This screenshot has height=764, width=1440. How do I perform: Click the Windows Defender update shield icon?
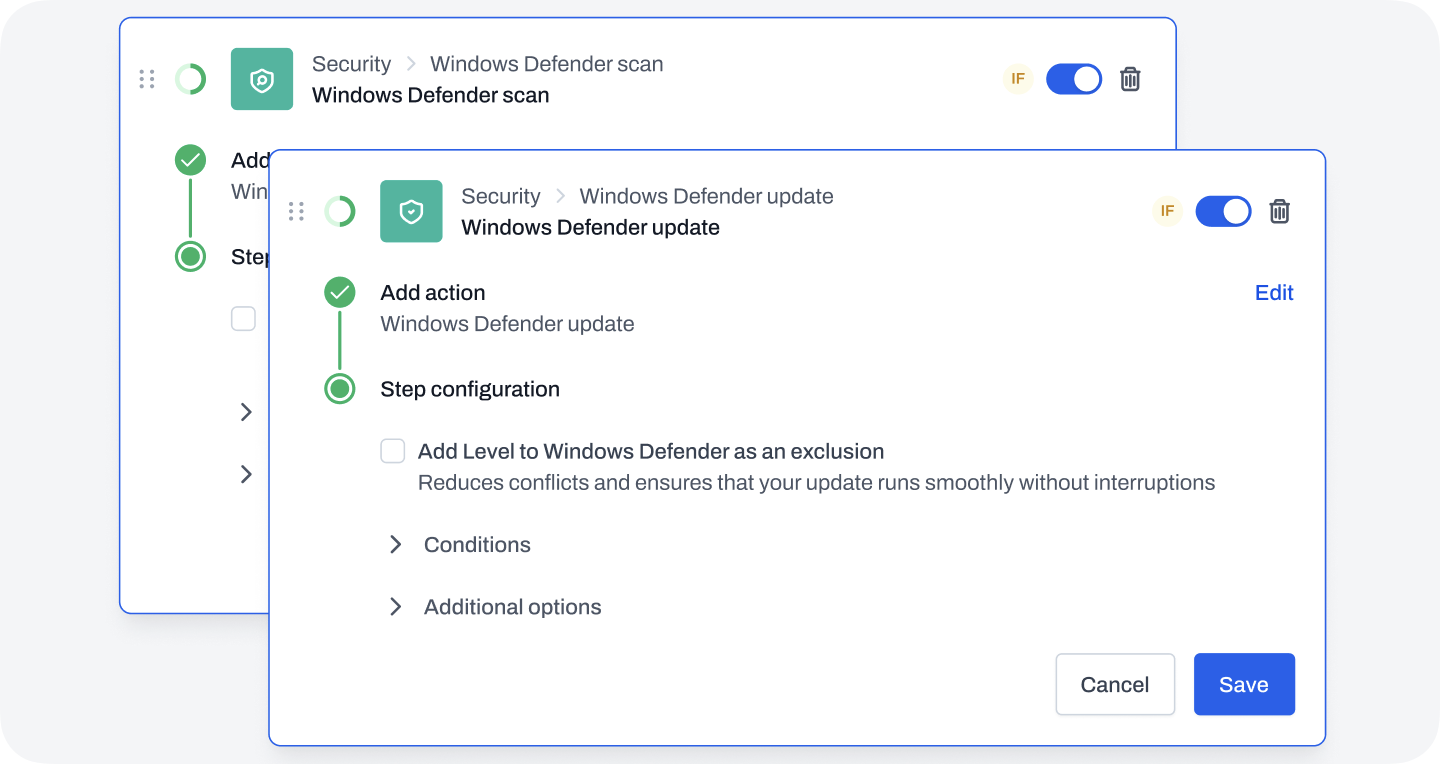[411, 211]
